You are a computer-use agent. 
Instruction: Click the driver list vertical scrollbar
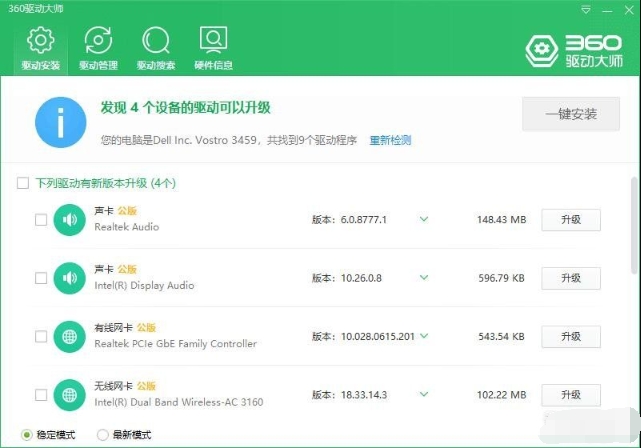coord(634,225)
